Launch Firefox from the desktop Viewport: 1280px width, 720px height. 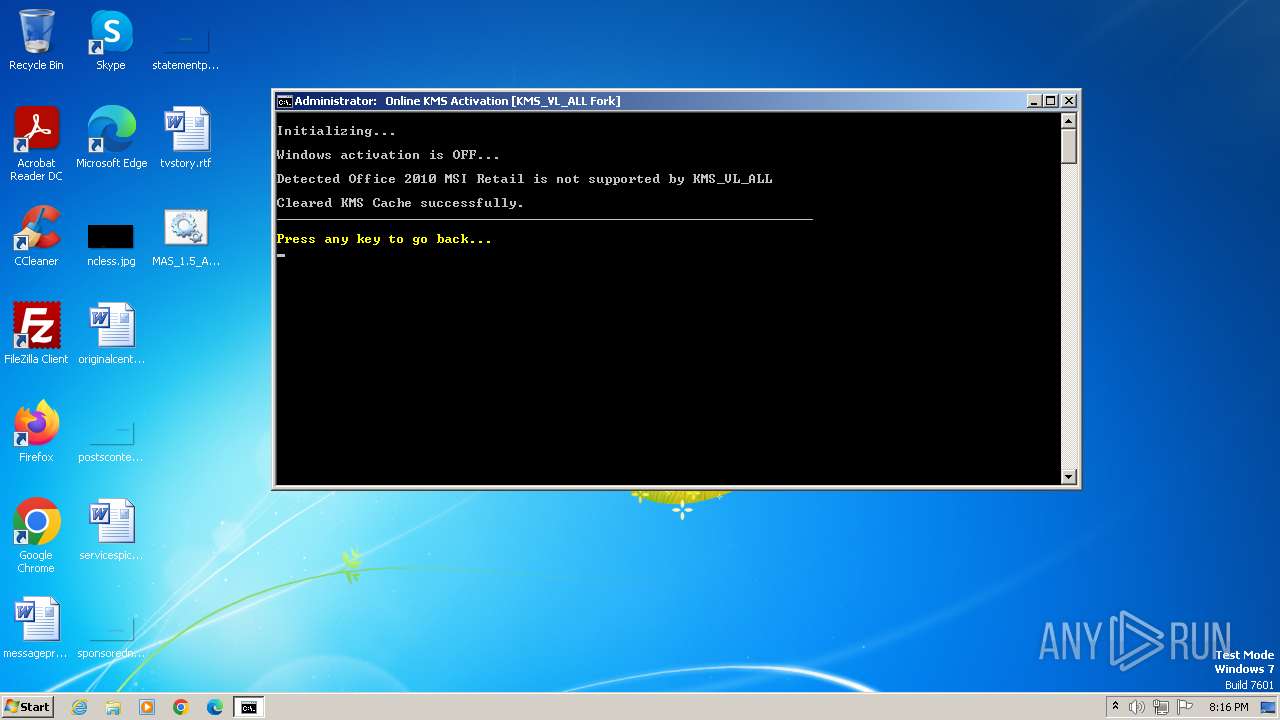click(x=36, y=431)
